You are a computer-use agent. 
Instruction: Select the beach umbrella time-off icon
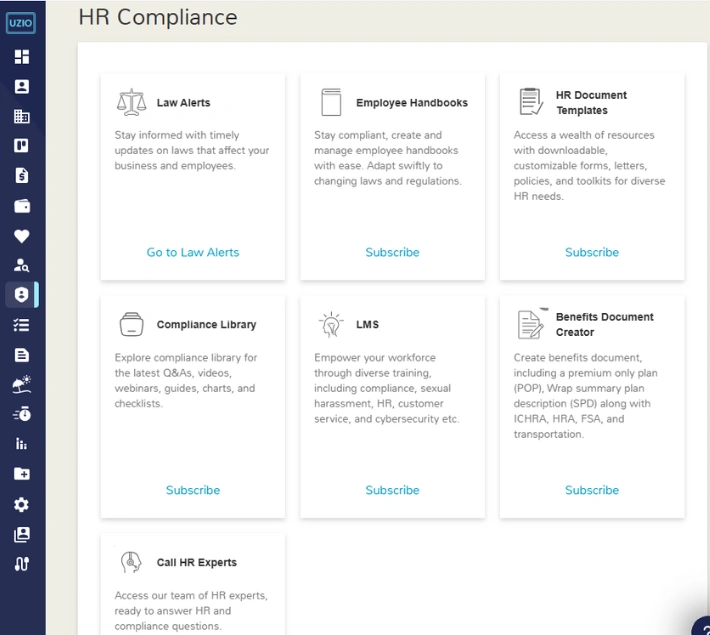[x=21, y=384]
